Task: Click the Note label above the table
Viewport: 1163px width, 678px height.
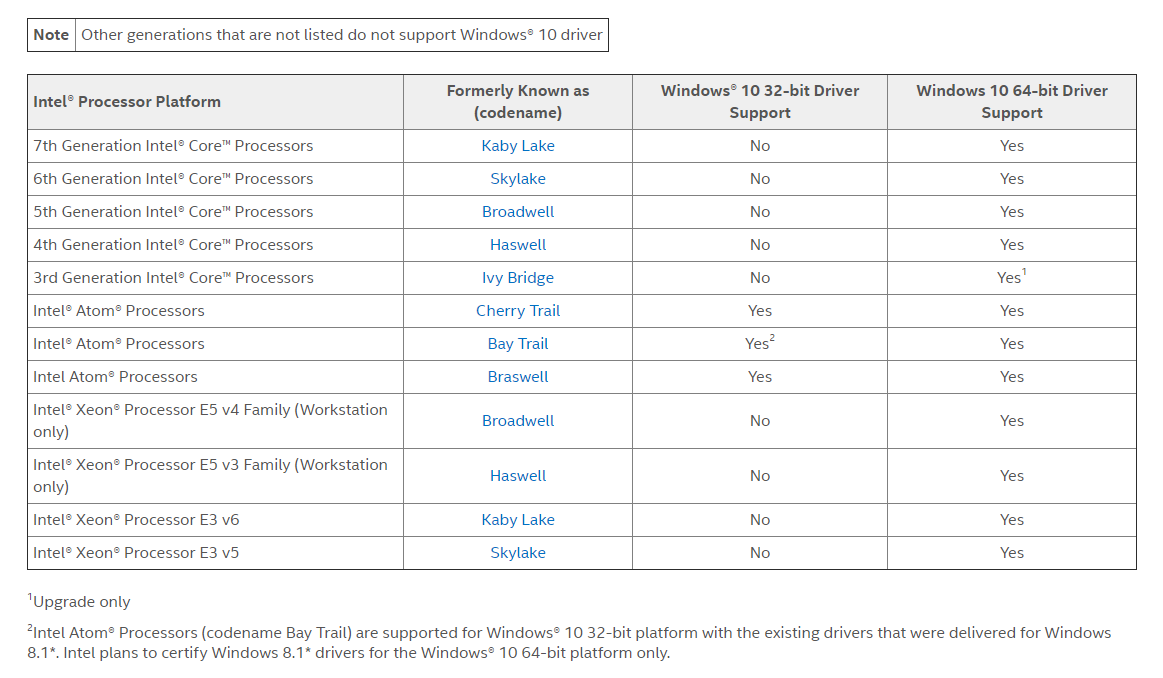Action: coord(51,35)
